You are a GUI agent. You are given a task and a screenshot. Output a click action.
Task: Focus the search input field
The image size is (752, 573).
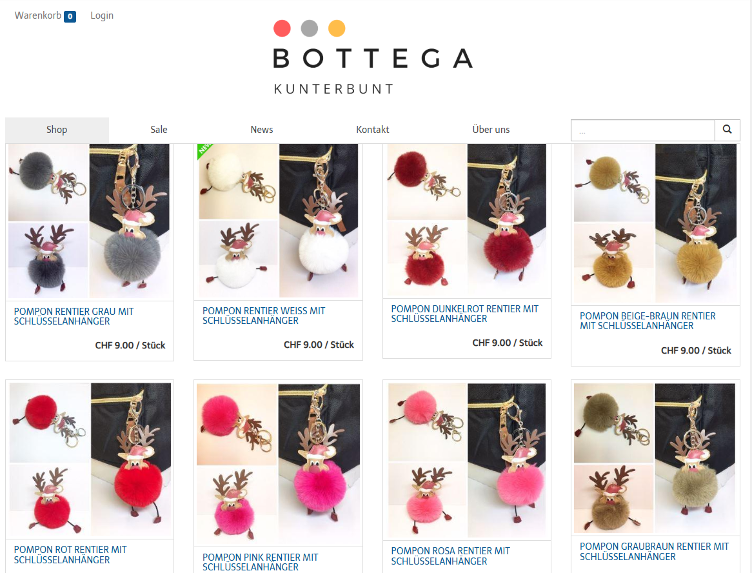point(643,130)
